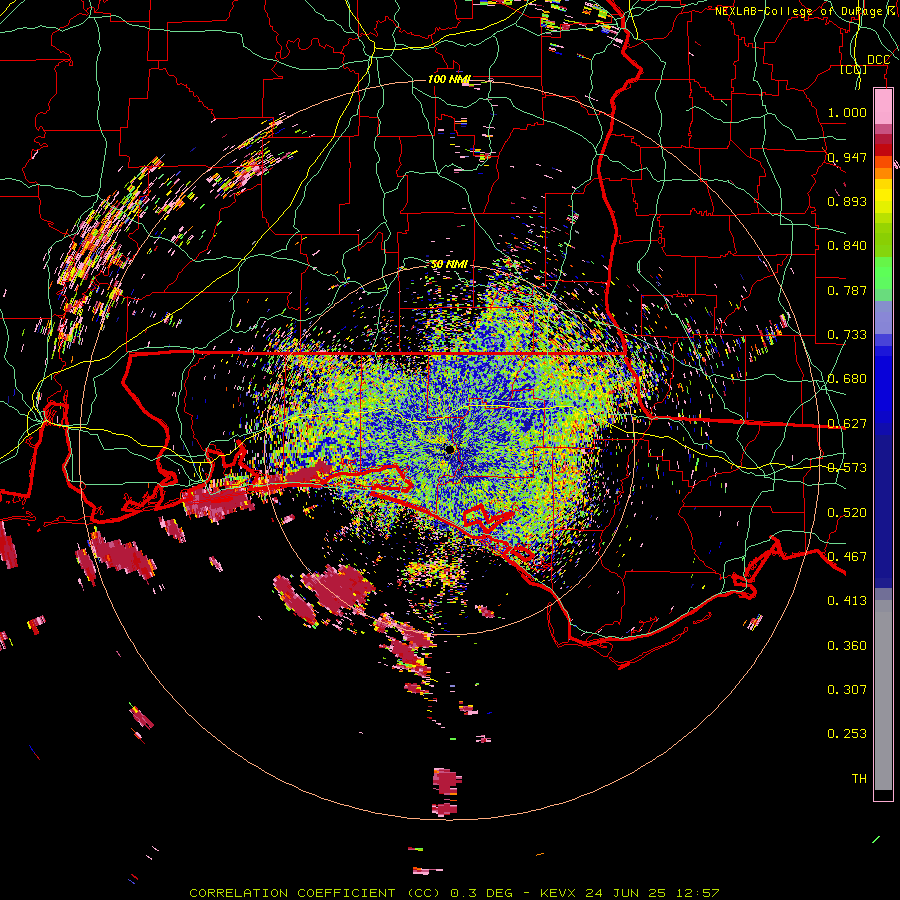The height and width of the screenshot is (900, 900).
Task: Click the 0.680 scale value
Action: point(847,378)
